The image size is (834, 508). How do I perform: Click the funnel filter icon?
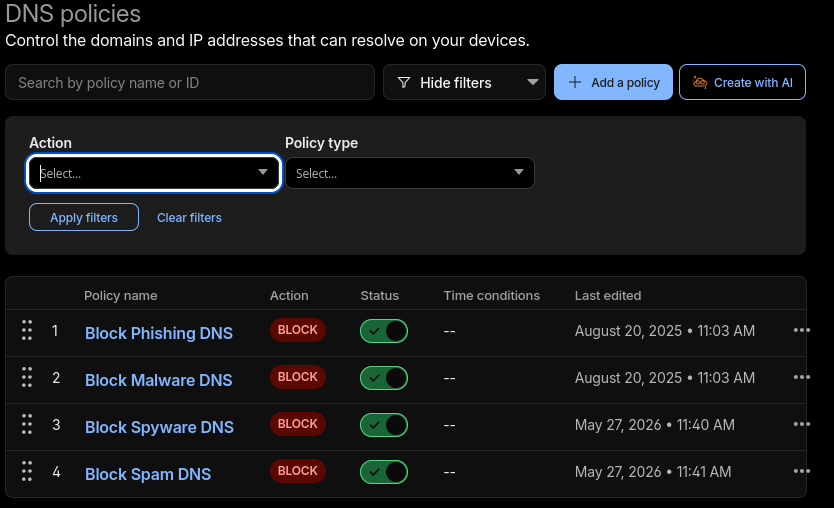click(x=404, y=82)
